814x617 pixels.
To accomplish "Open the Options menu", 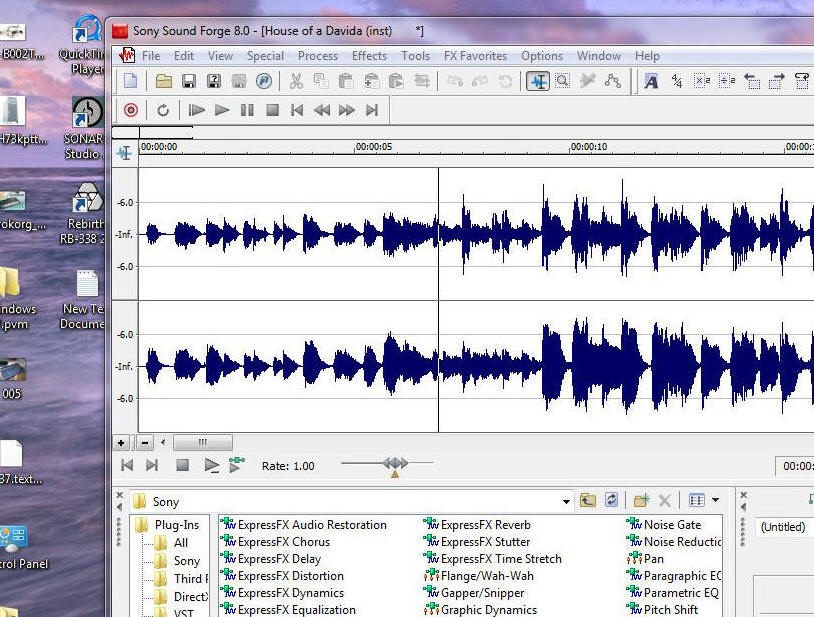I will point(542,56).
